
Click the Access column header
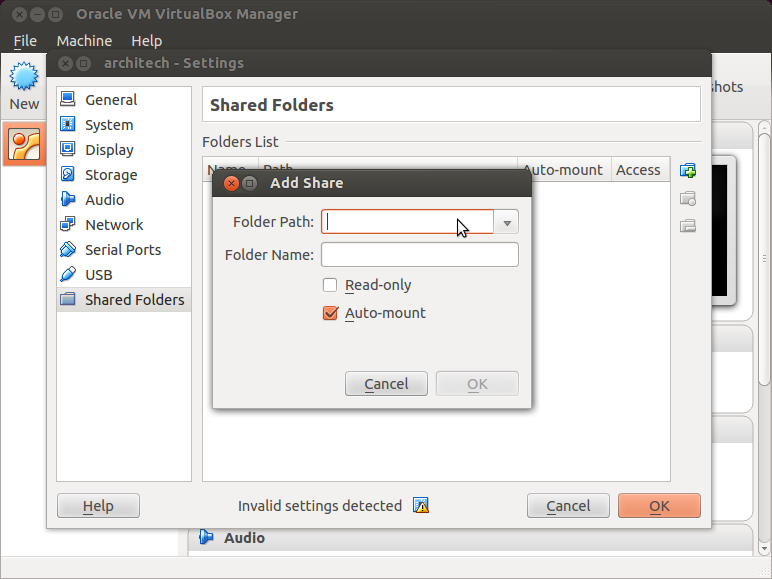click(x=641, y=170)
